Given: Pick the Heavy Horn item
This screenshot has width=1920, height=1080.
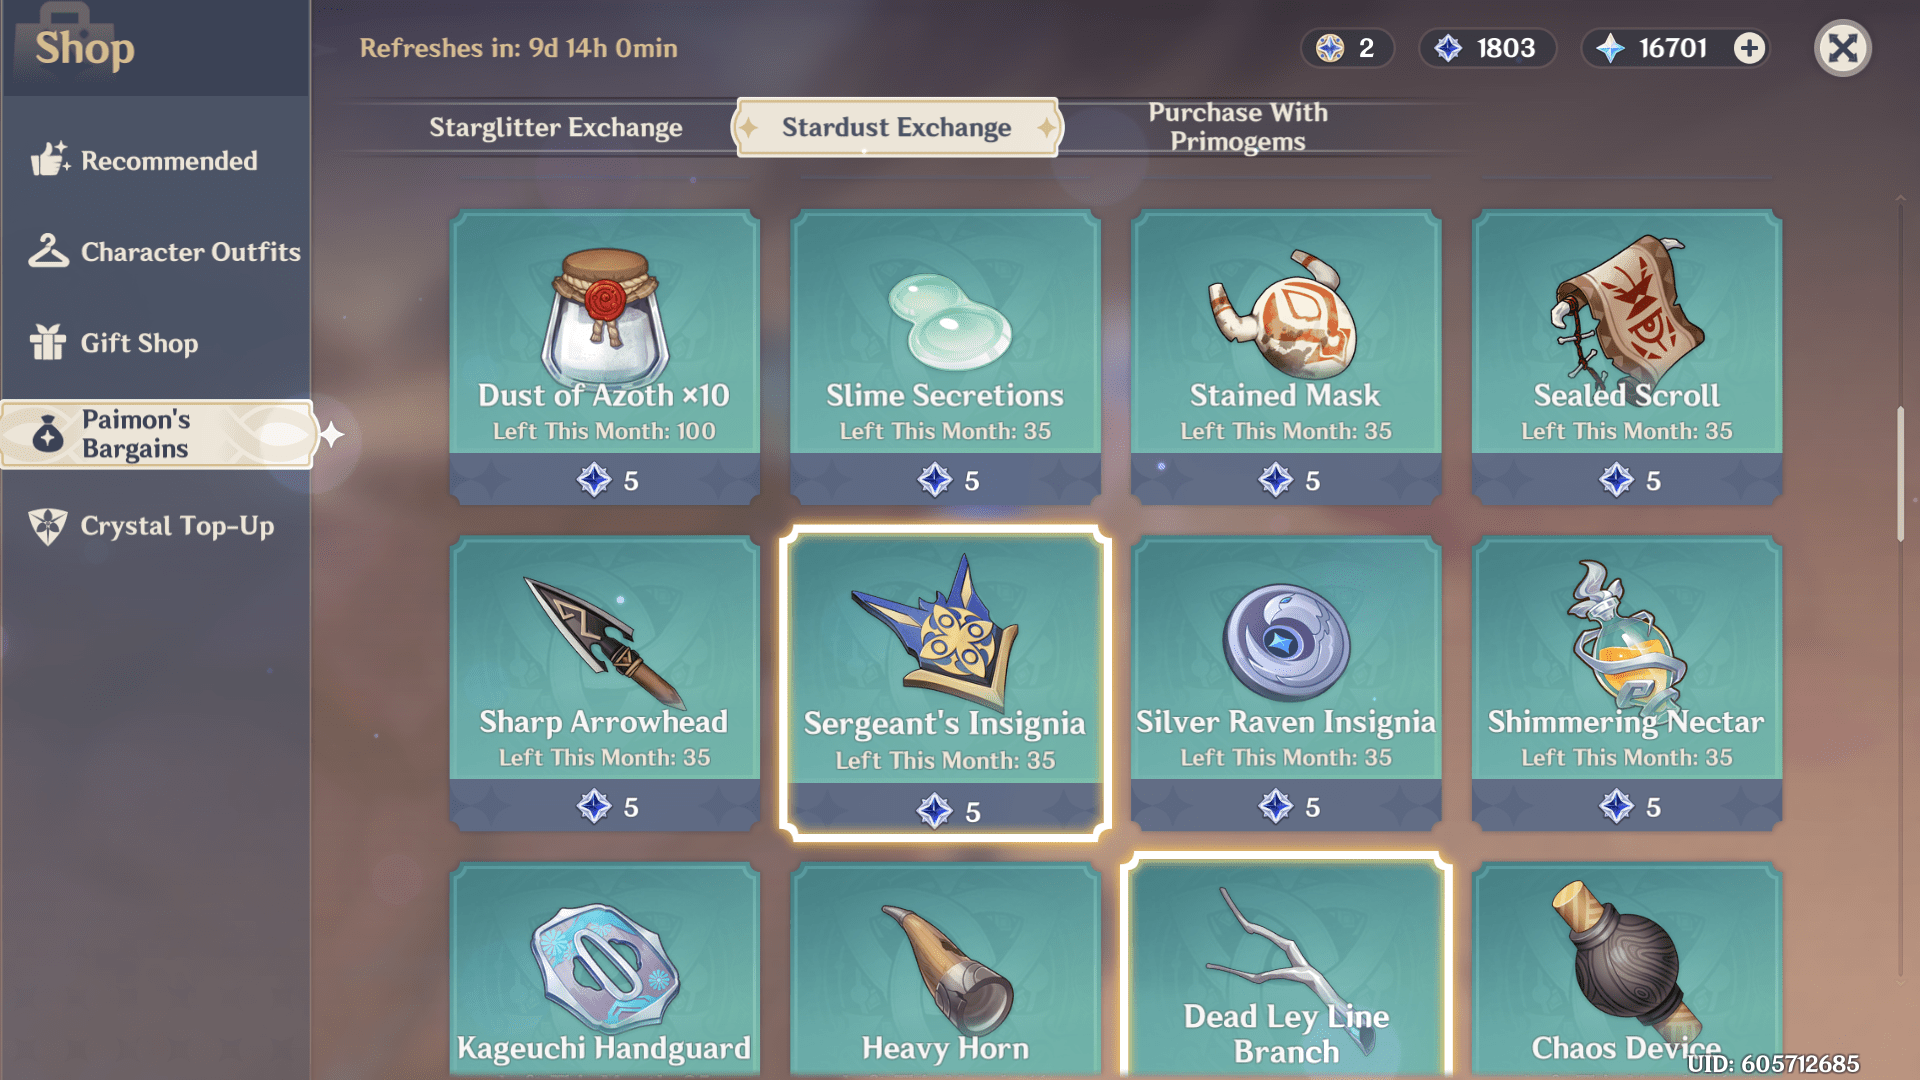Looking at the screenshot, I should 945,971.
